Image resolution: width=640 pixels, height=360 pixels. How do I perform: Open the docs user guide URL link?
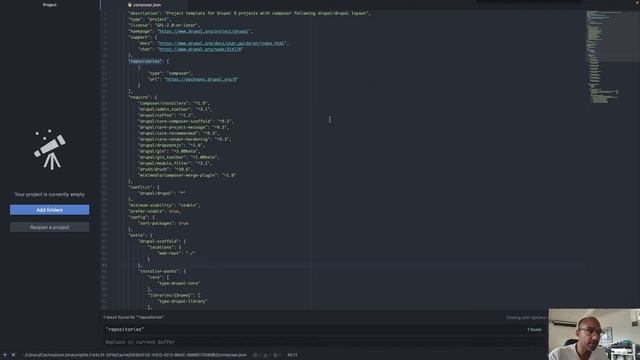tap(221, 43)
